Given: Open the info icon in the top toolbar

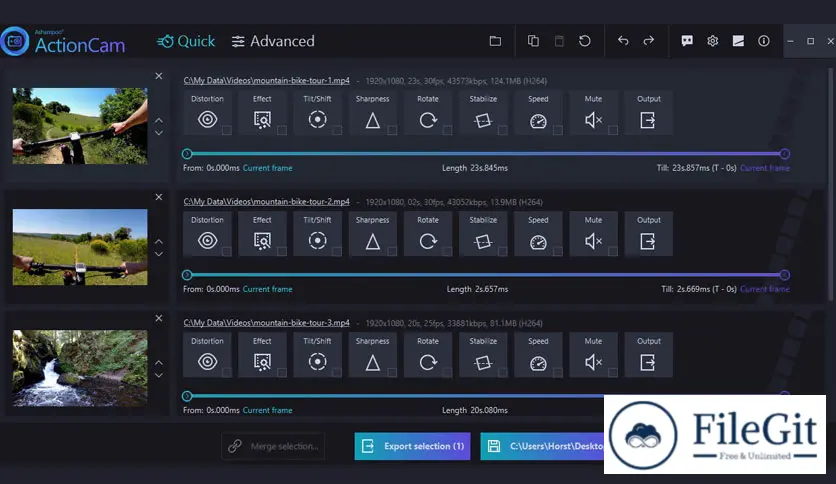Looking at the screenshot, I should click(763, 41).
